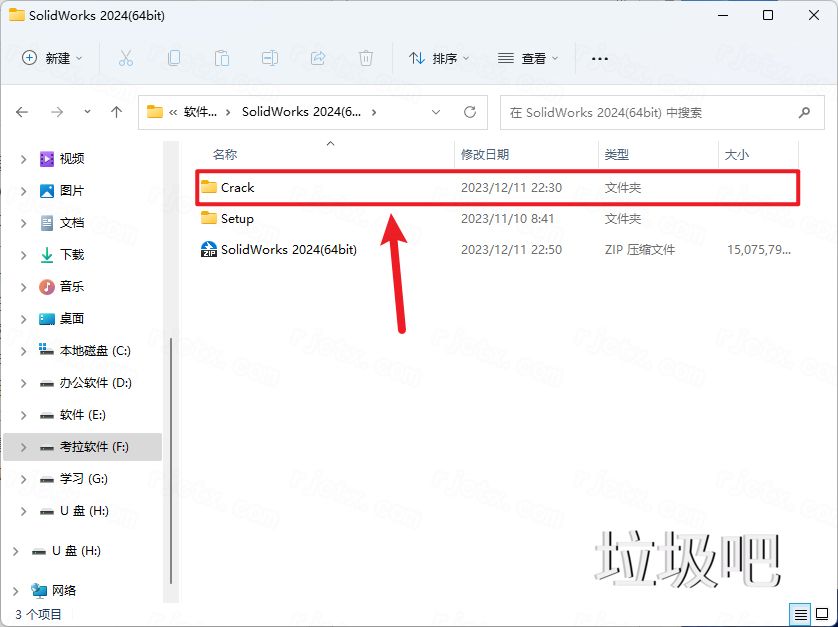Click the Delete icon on the toolbar
This screenshot has height=627, width=838.
[x=366, y=60]
